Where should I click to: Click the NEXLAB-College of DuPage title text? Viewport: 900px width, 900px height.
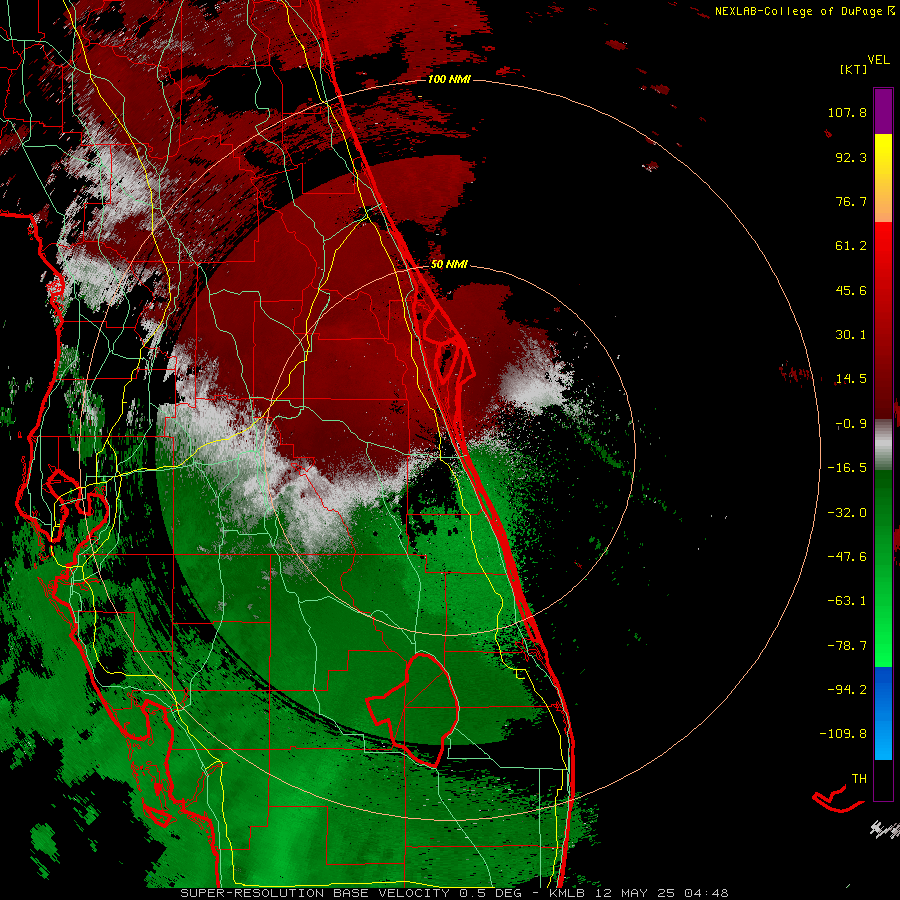798,11
